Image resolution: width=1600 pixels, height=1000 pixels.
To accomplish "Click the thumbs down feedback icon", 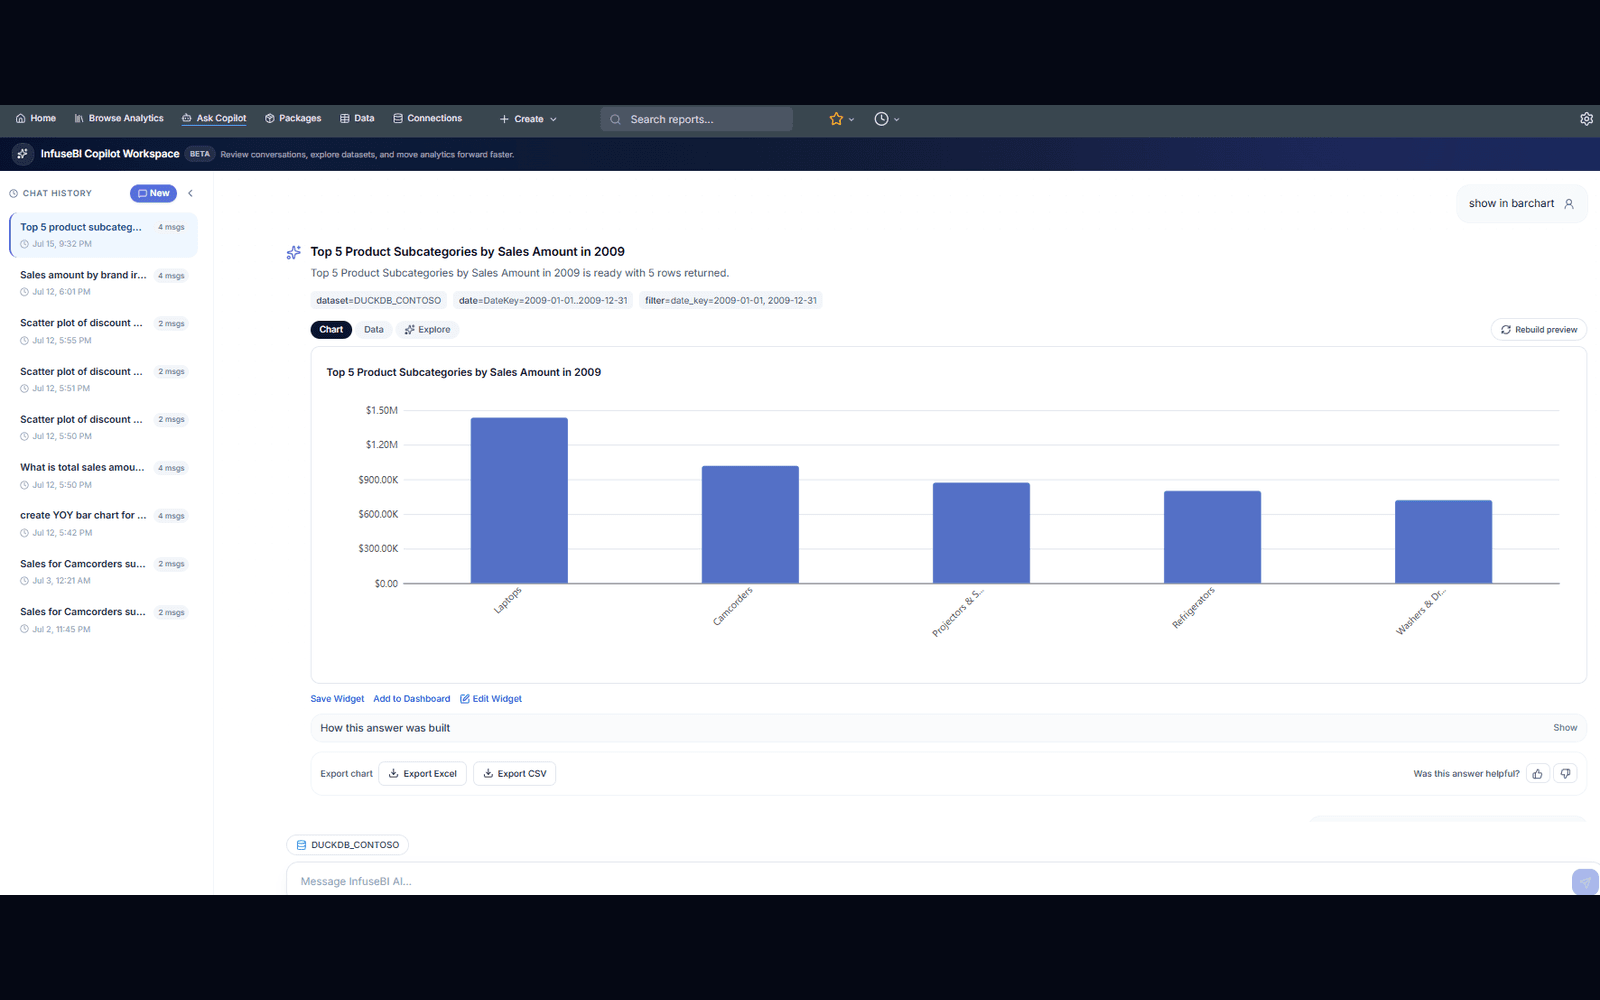I will (1565, 774).
